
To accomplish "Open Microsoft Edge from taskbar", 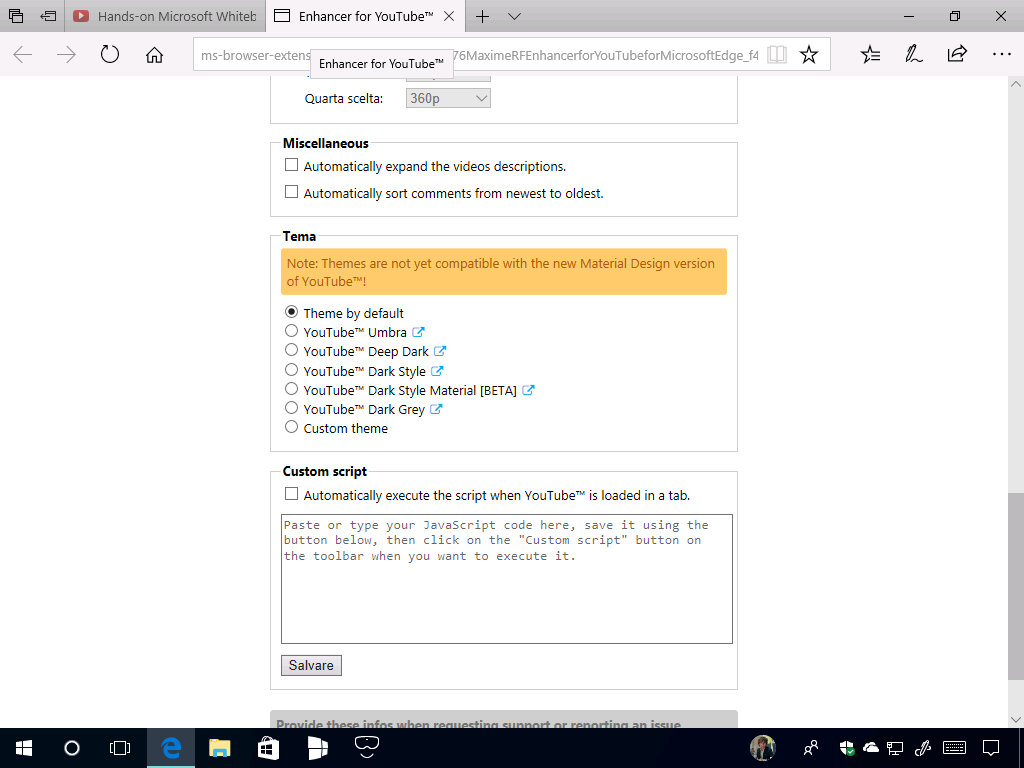I will click(x=170, y=748).
